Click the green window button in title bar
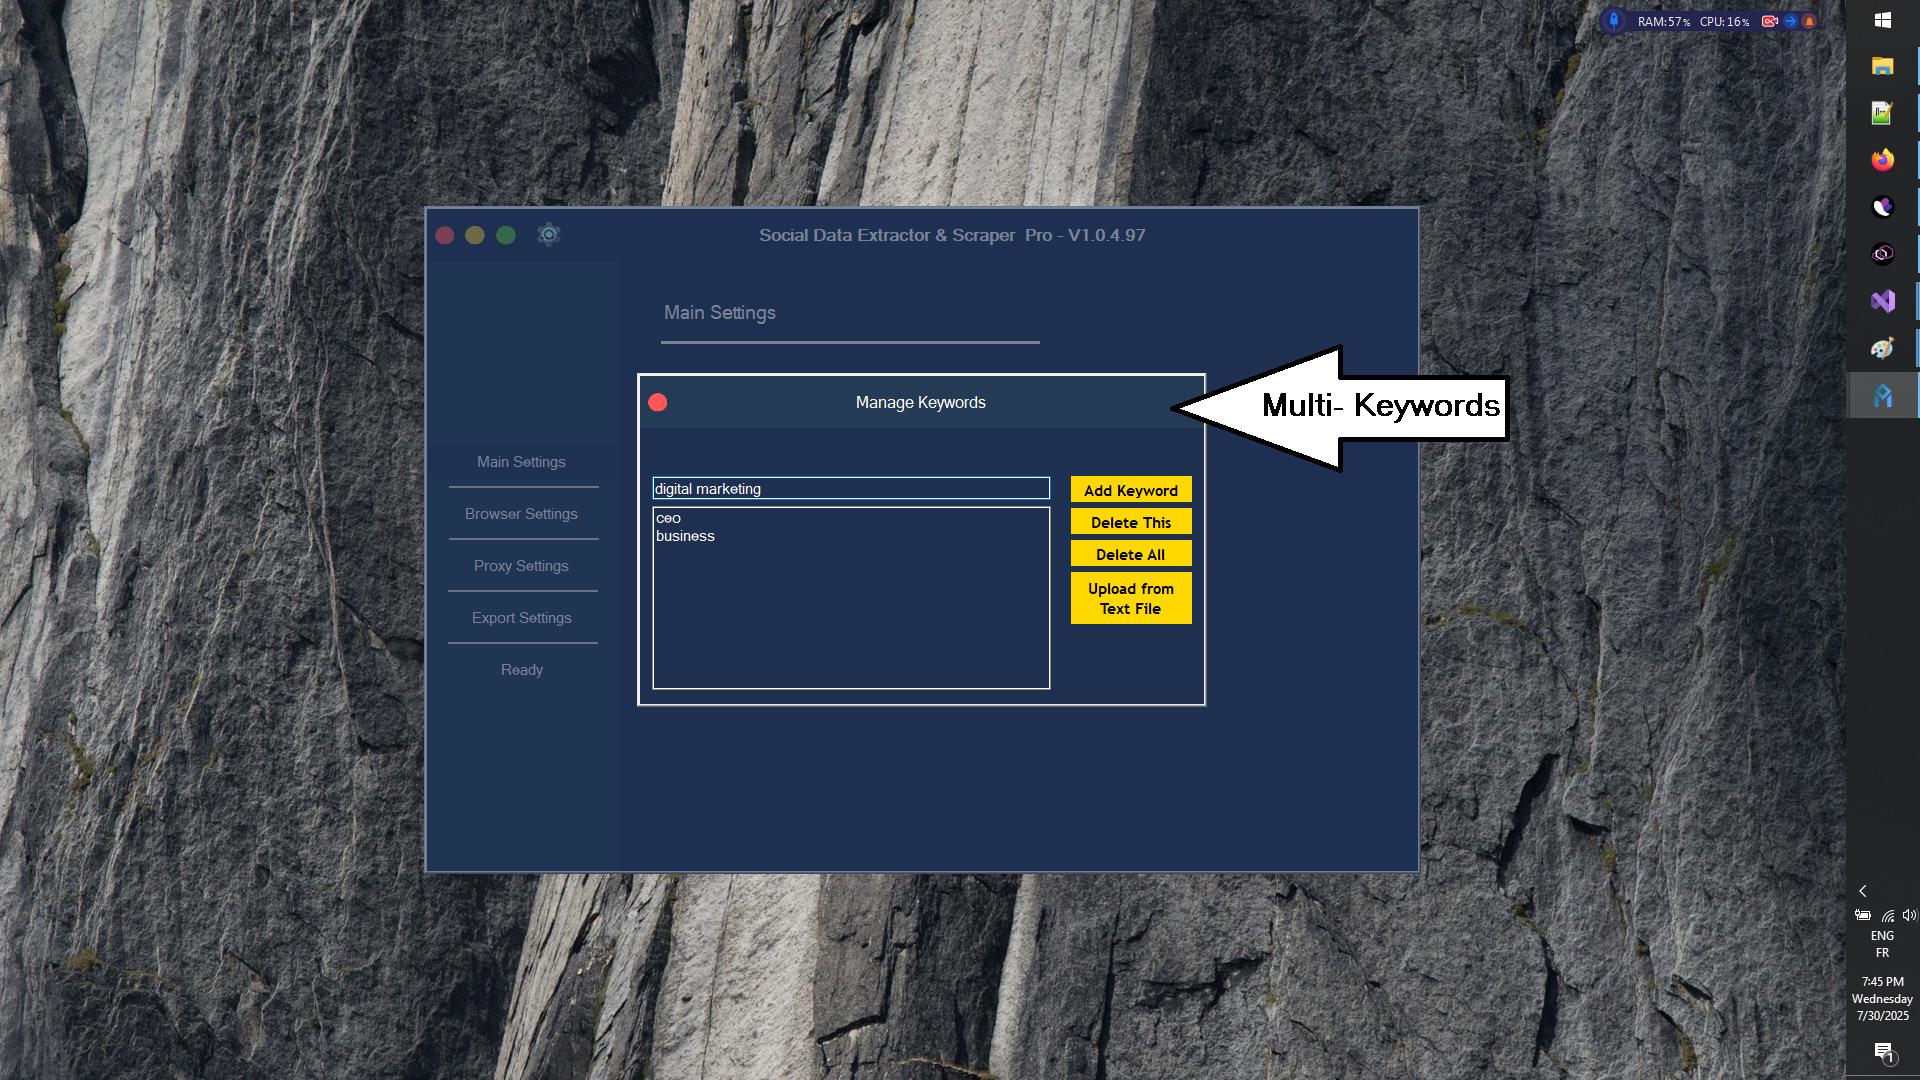The height and width of the screenshot is (1080, 1920). pyautogui.click(x=506, y=235)
